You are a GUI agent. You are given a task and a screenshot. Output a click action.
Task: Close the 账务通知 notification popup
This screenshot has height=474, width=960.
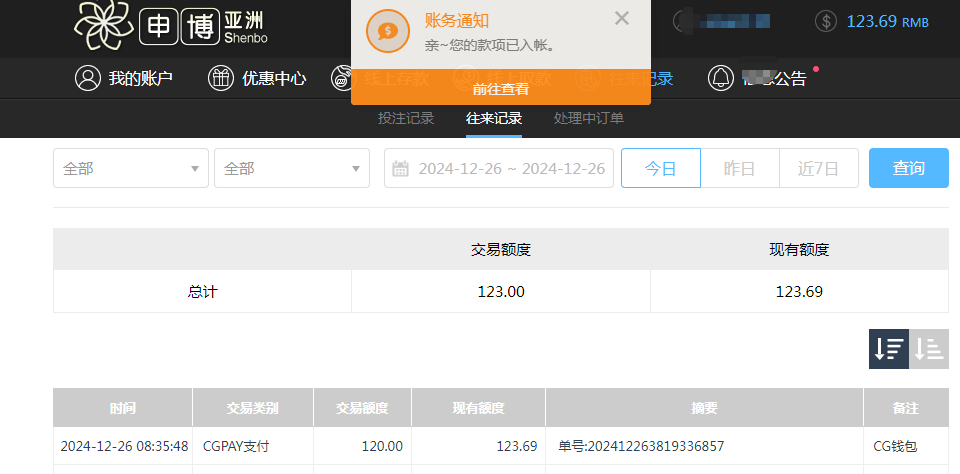pyautogui.click(x=622, y=18)
